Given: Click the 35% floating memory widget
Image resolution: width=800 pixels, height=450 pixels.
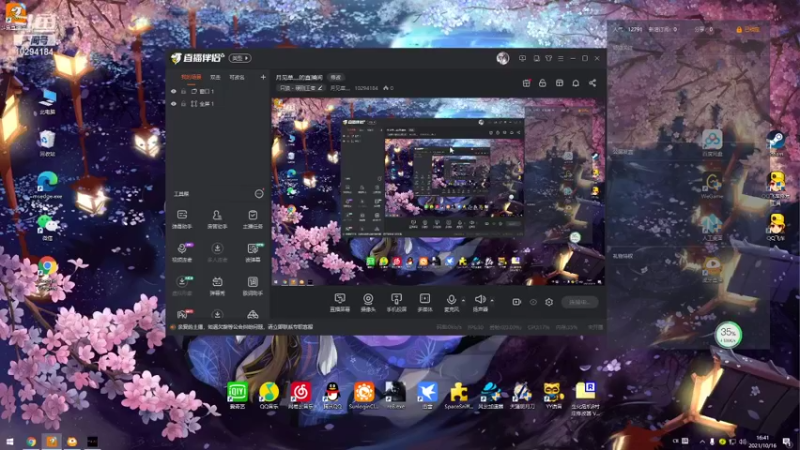Looking at the screenshot, I should [728, 335].
